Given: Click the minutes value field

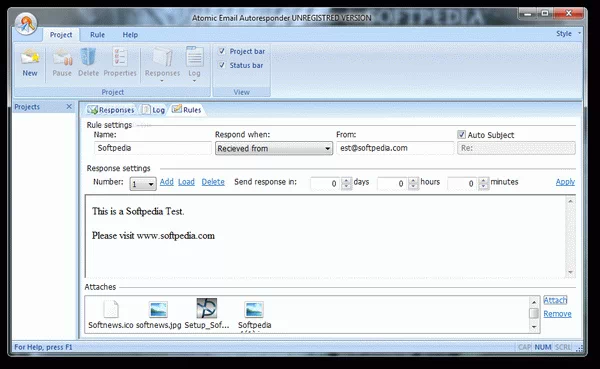Looking at the screenshot, I should tap(463, 184).
